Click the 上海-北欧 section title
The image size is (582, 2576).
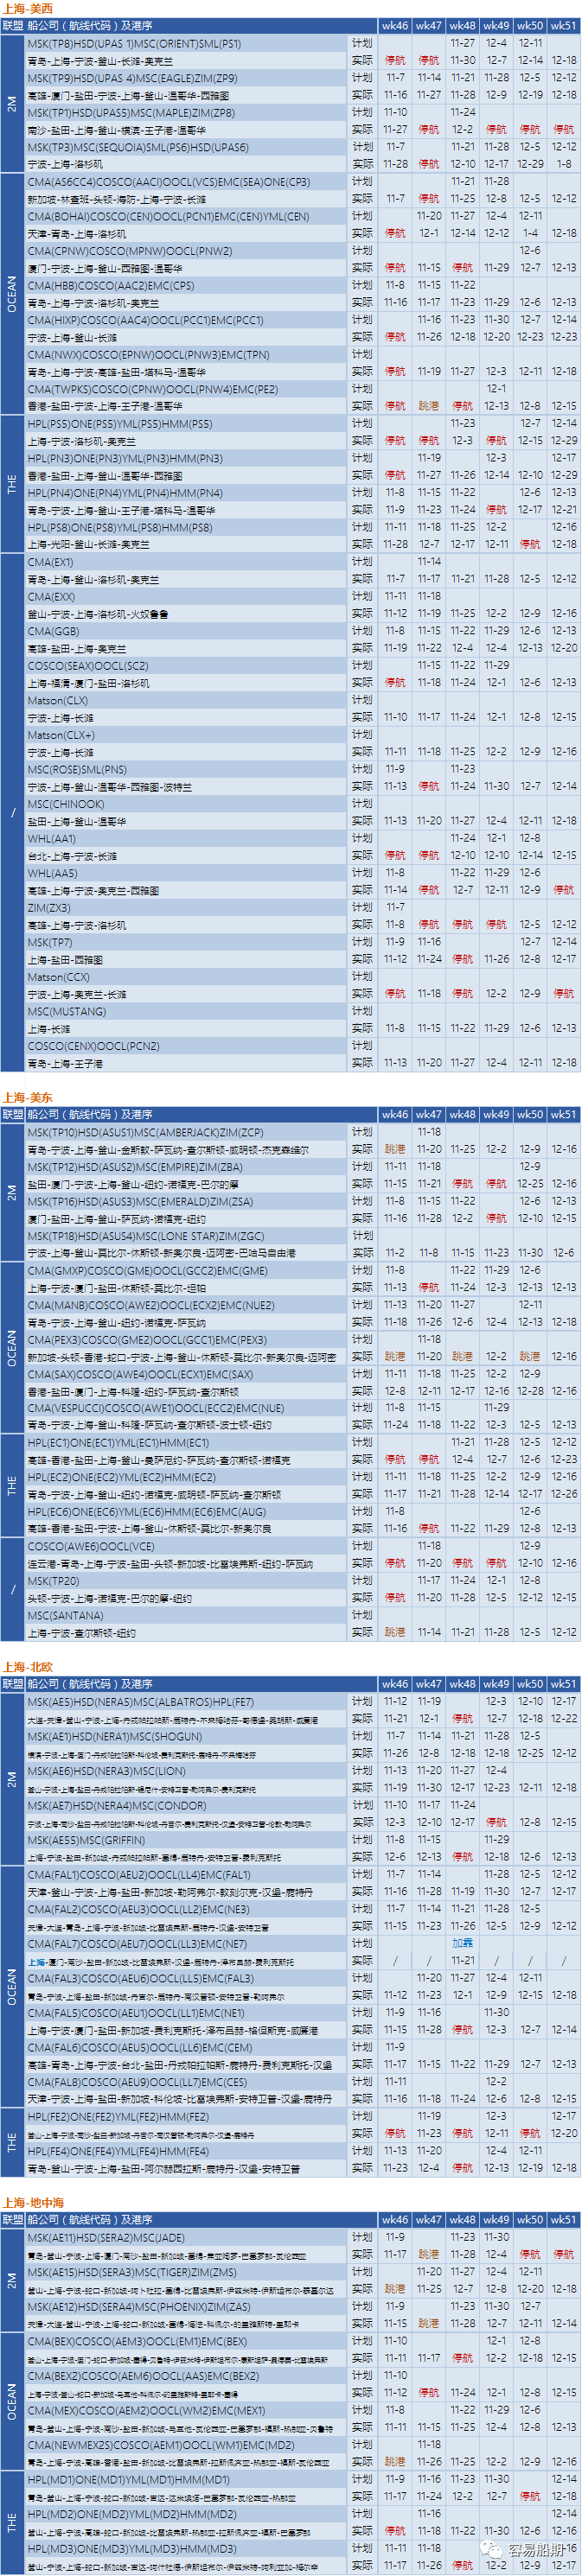point(28,1667)
